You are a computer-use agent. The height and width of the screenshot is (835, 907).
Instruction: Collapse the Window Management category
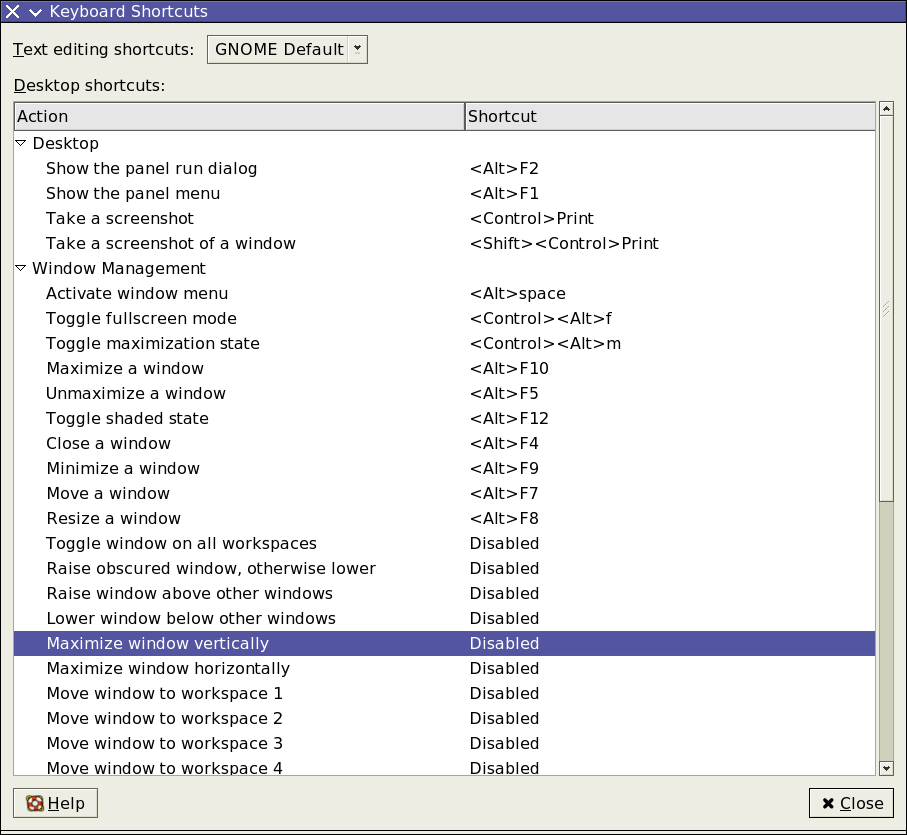pos(21,268)
